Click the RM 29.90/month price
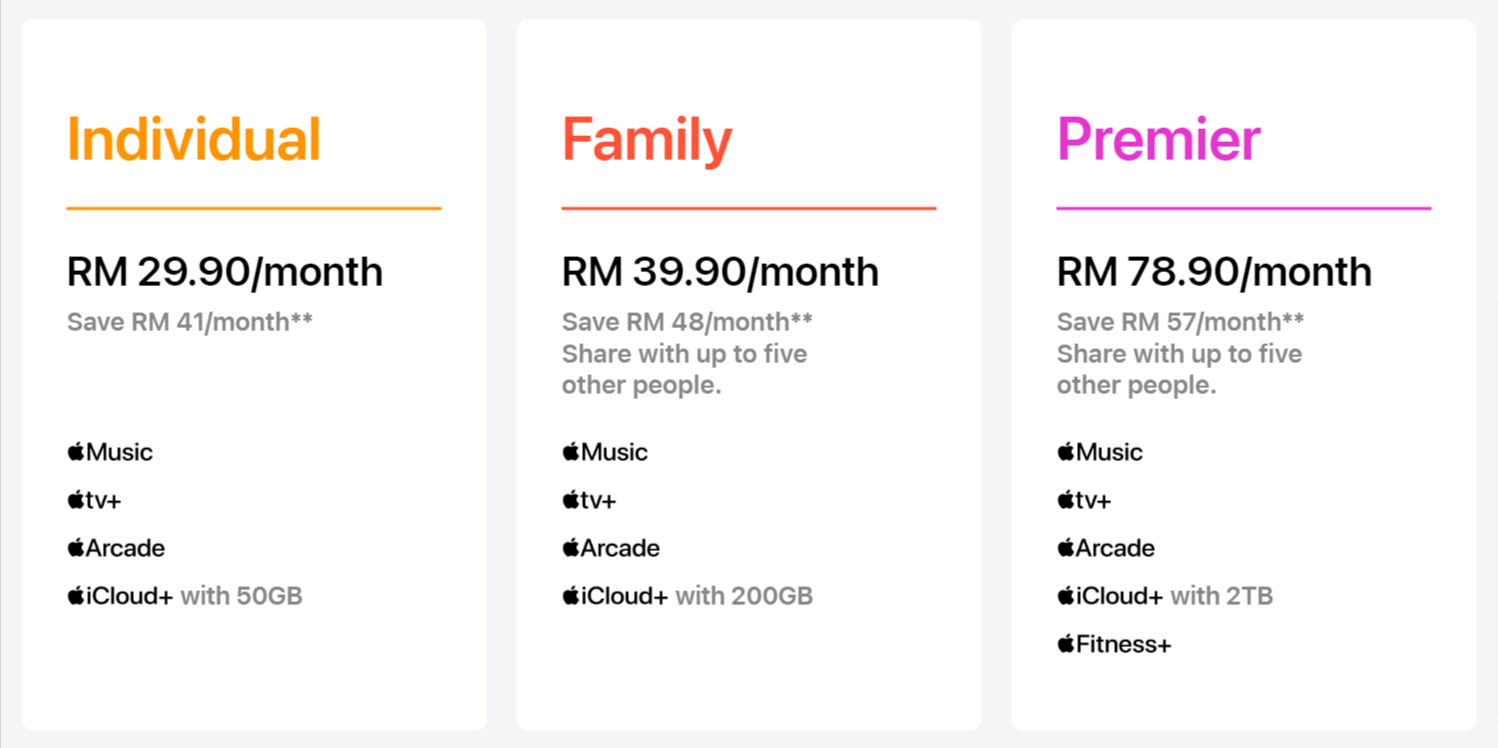This screenshot has height=748, width=1498. (x=225, y=272)
